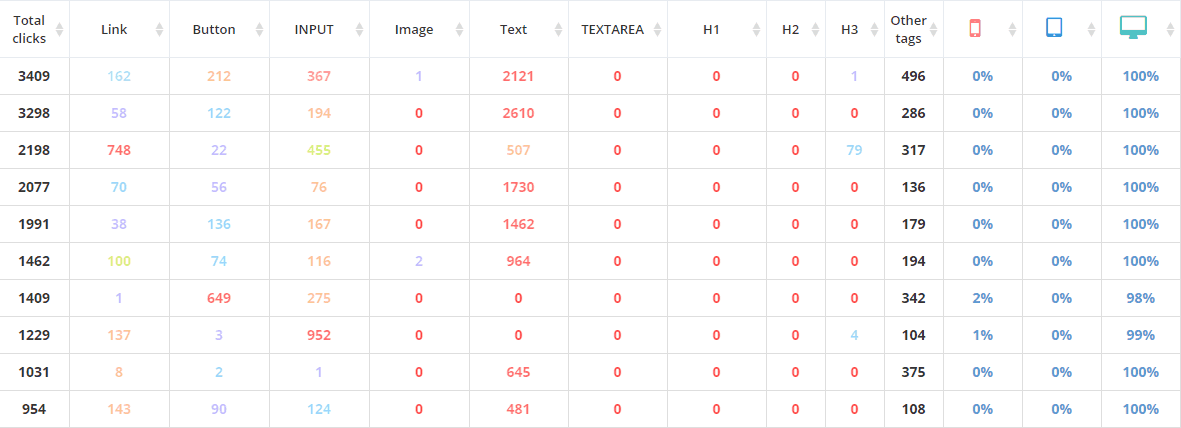Select the H3 column header
Screen dimensions: 1181x428
click(x=849, y=30)
